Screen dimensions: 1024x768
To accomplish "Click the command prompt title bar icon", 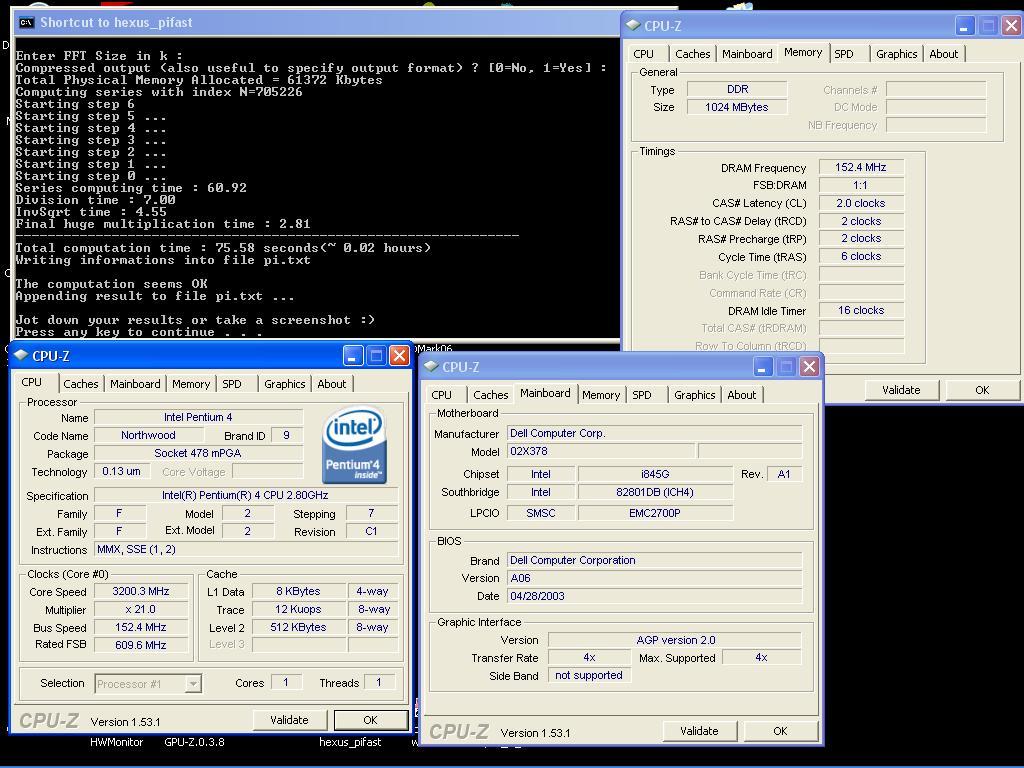I will point(26,23).
